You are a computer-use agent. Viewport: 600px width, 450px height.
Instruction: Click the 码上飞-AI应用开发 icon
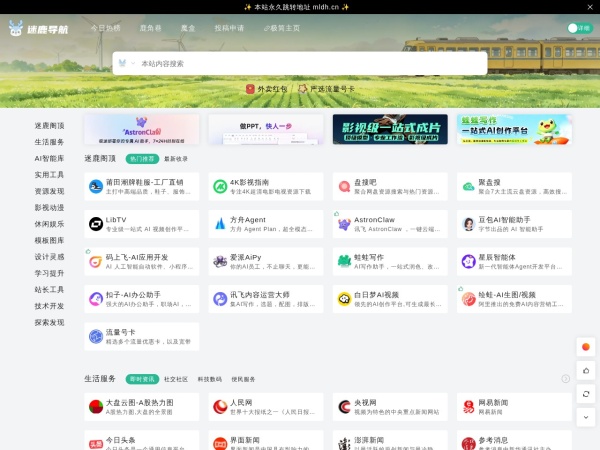point(96,261)
